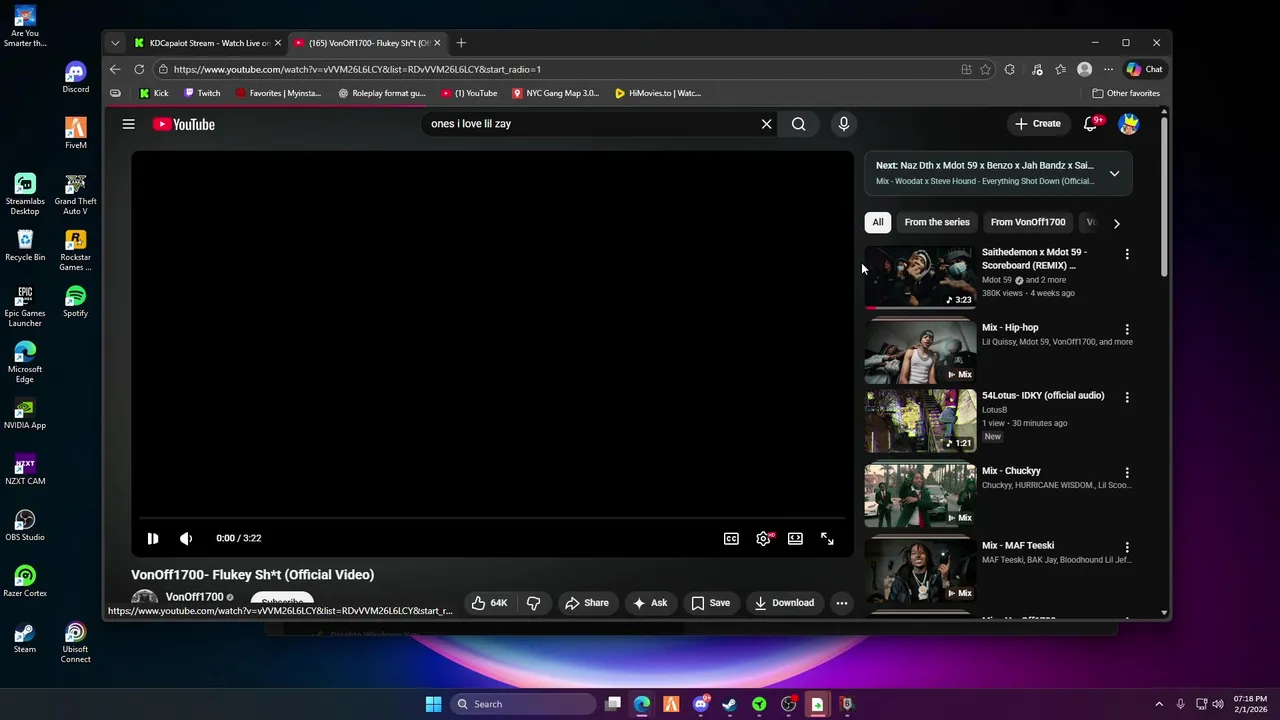Download the video
1280x720 pixels.
point(784,603)
